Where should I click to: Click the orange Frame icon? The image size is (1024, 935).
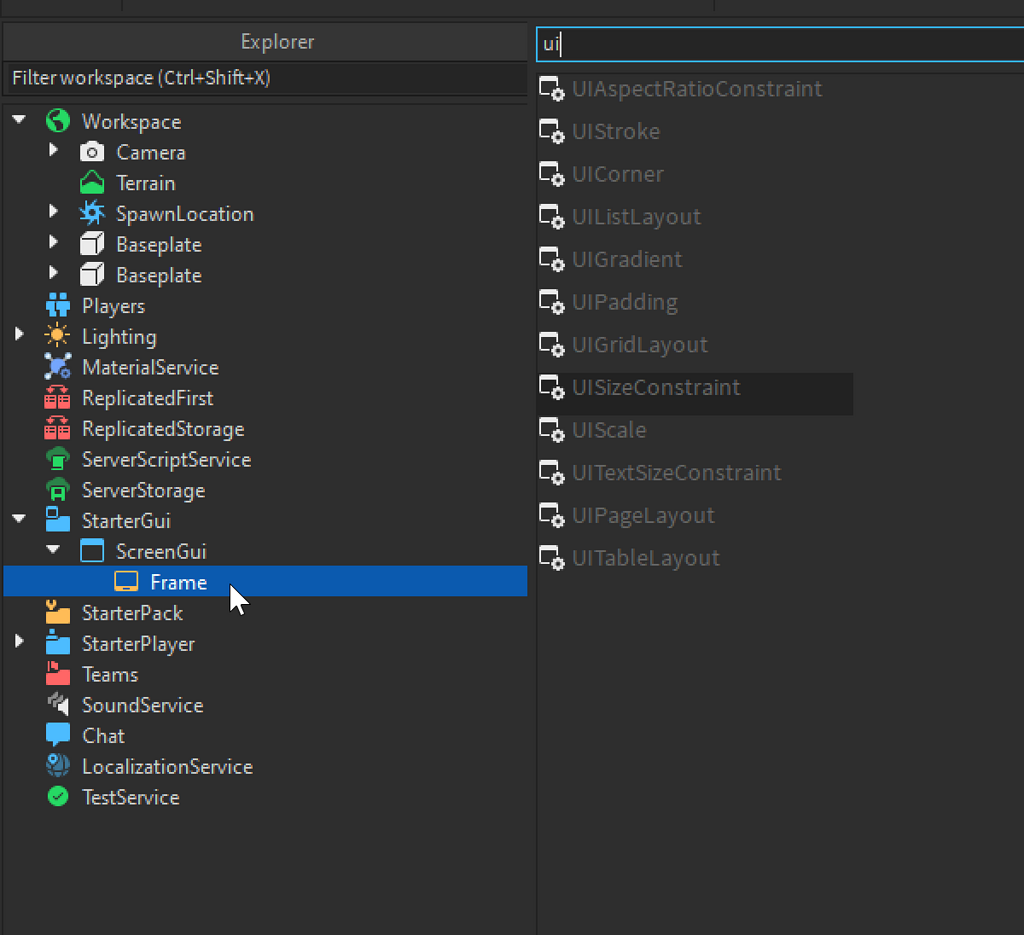point(126,582)
